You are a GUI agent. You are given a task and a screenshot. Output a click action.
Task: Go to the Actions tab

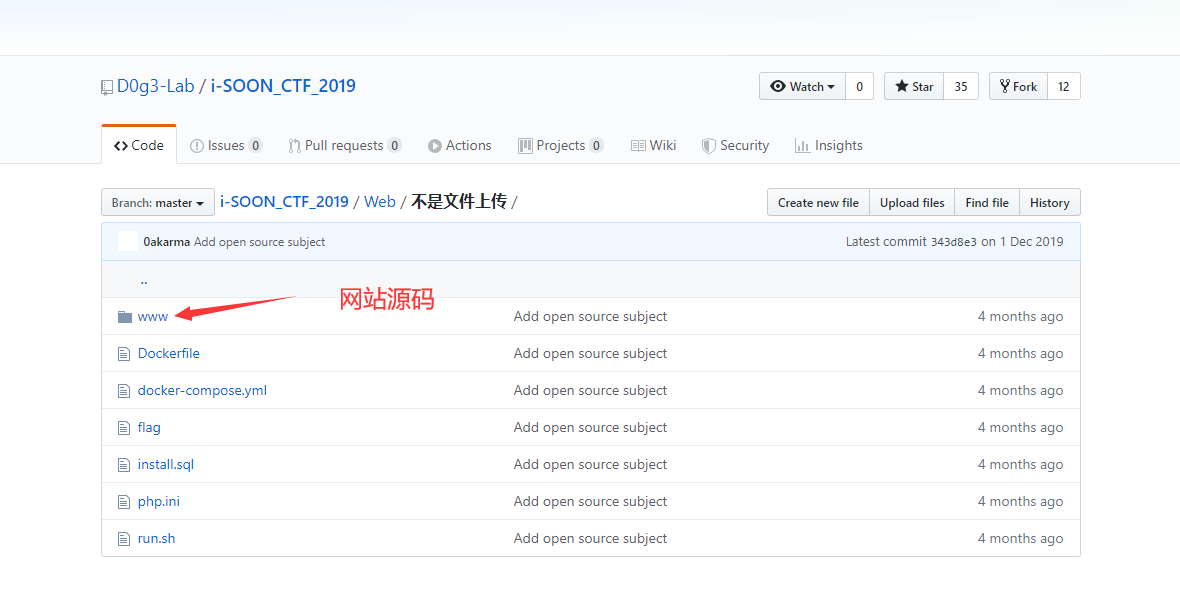(460, 145)
